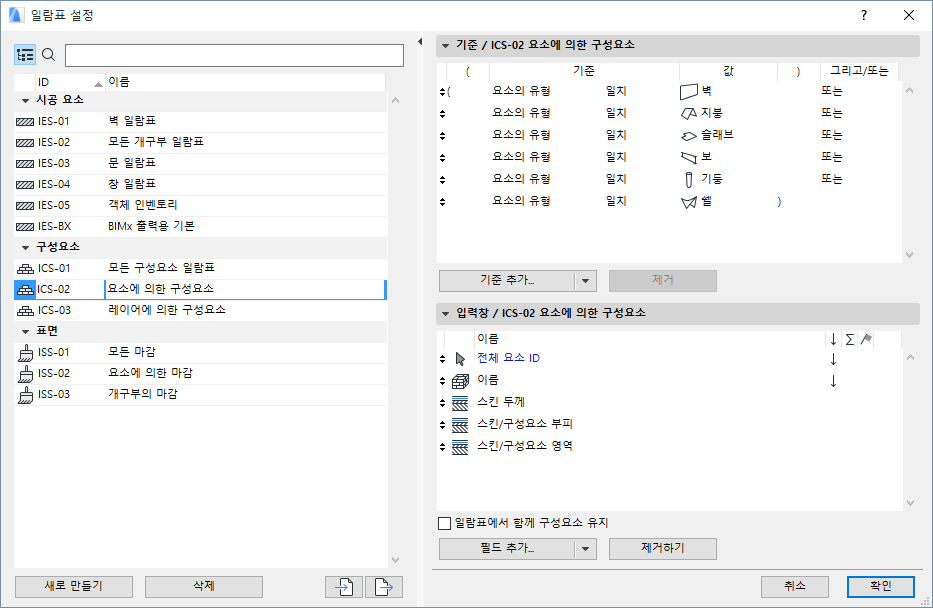Viewport: 933px width, 608px height.
Task: Click the slab (슬래브) element type icon
Action: point(688,136)
